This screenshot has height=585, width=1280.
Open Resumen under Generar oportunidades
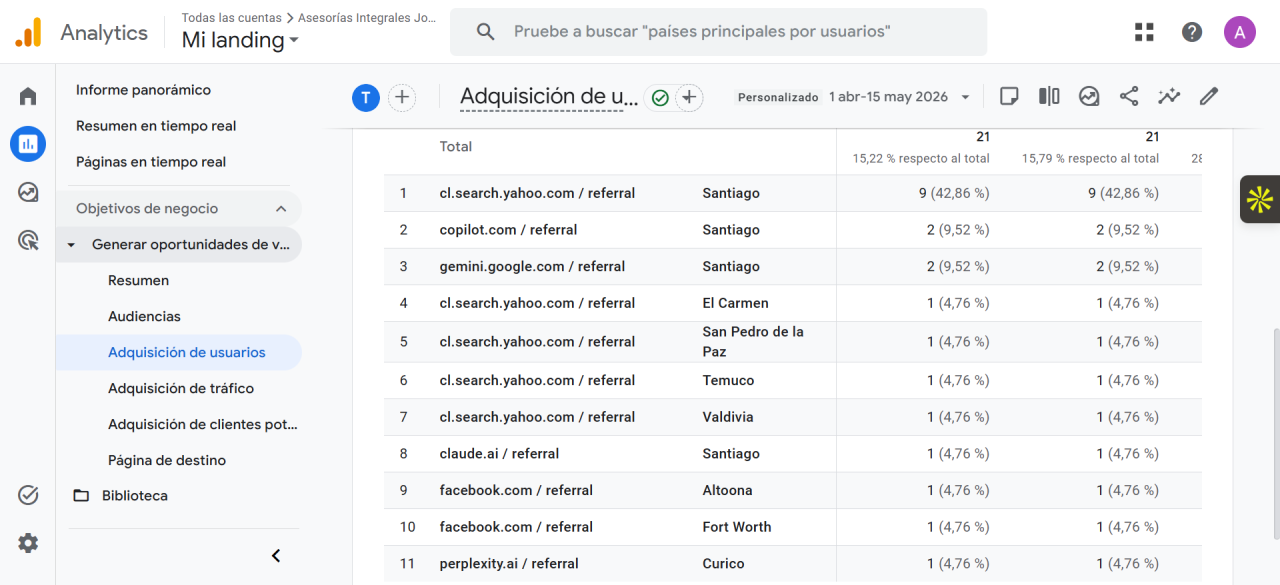[138, 281]
